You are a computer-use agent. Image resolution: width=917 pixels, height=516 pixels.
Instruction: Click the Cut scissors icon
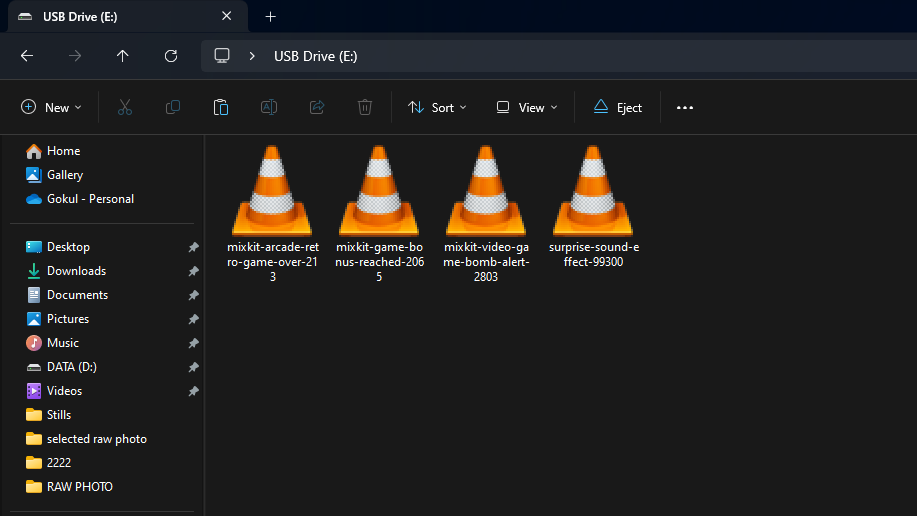pyautogui.click(x=125, y=108)
